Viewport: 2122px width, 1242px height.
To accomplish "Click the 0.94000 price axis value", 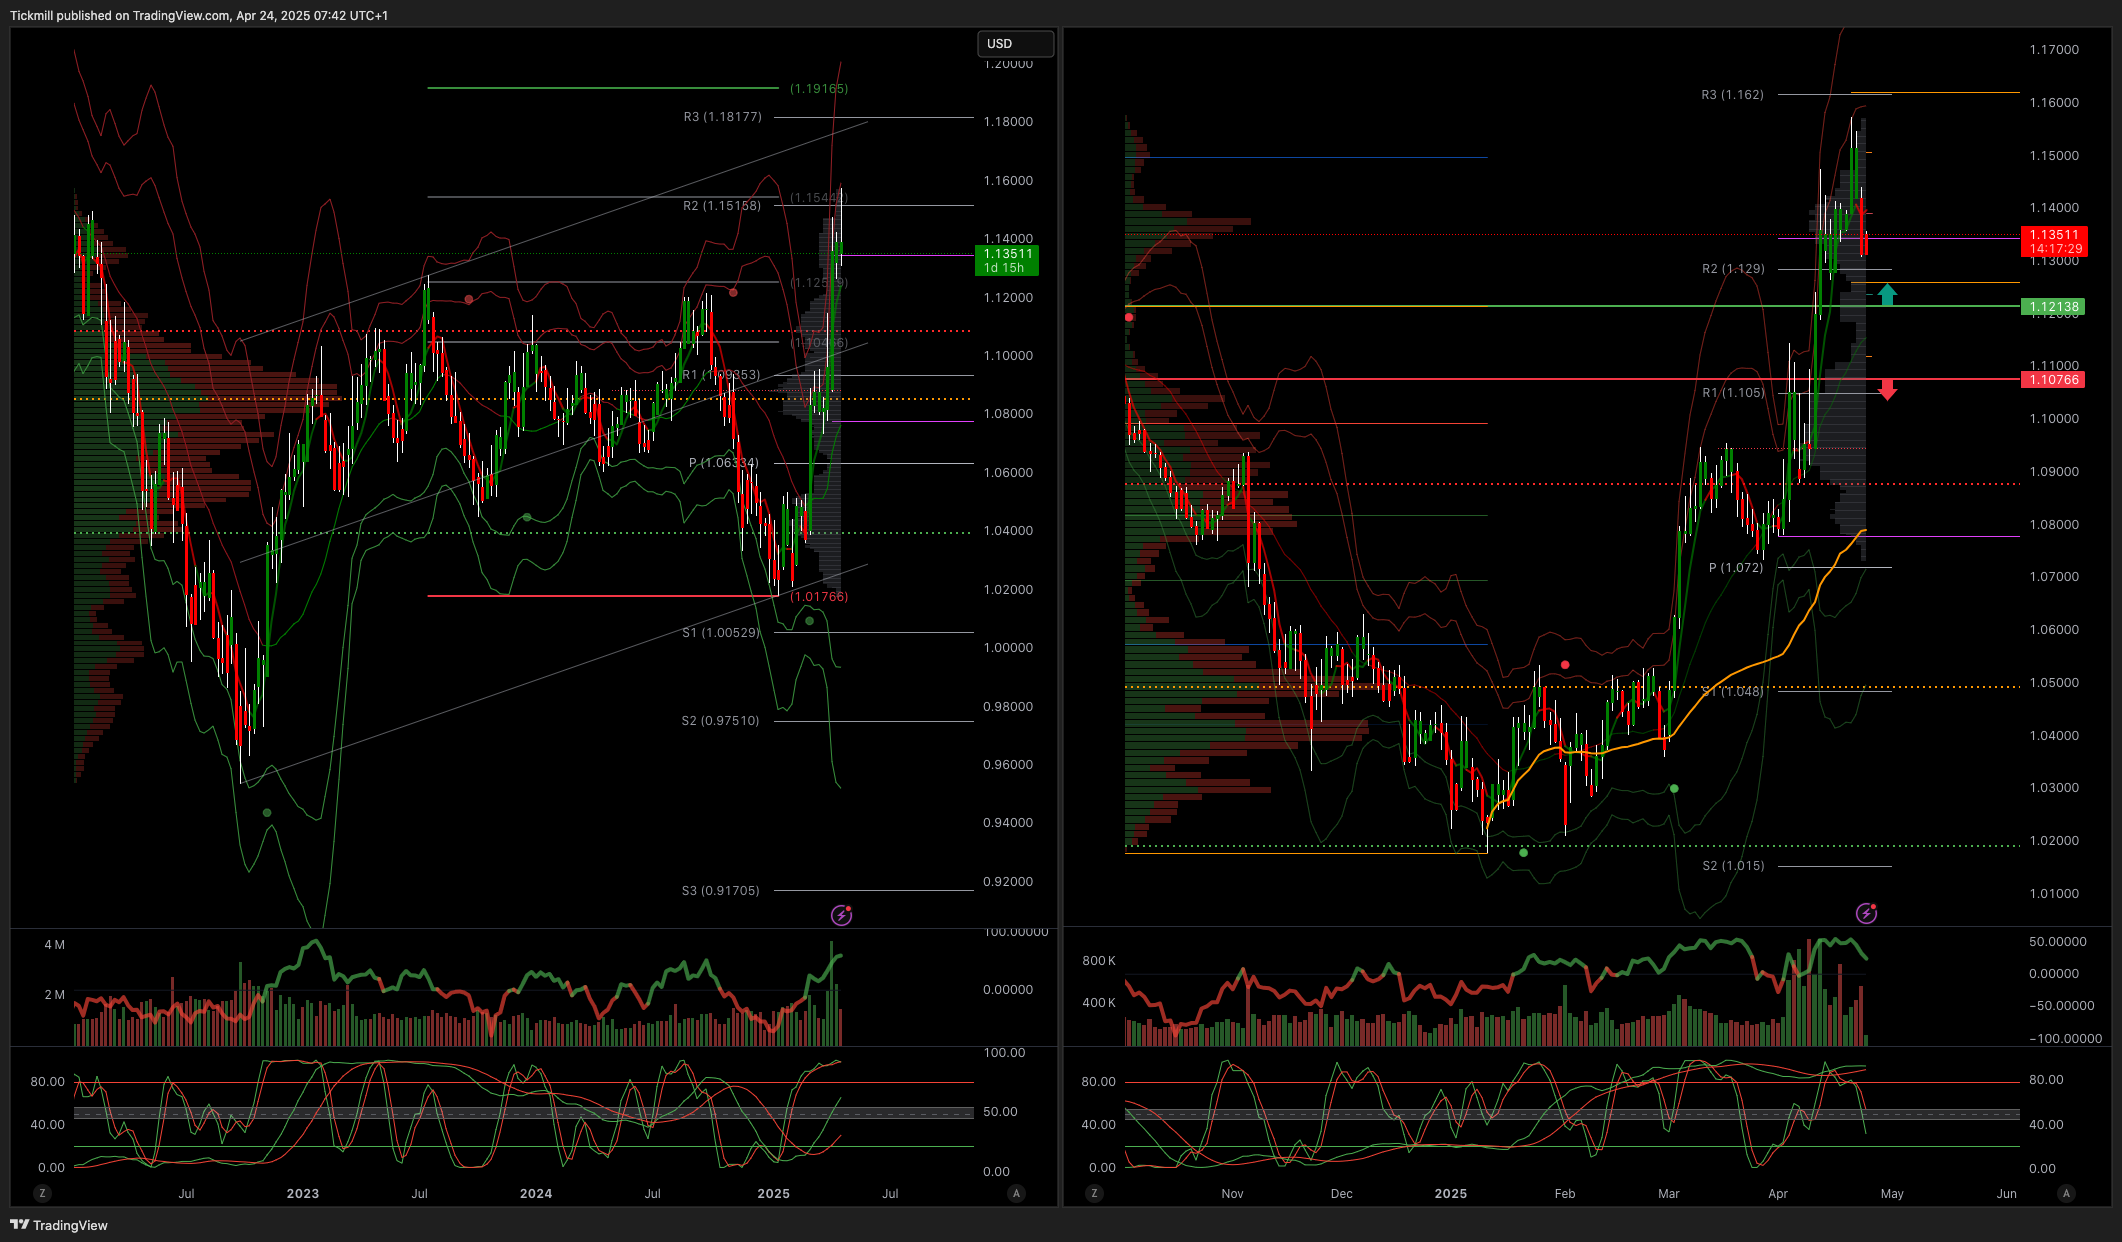I will [1008, 823].
